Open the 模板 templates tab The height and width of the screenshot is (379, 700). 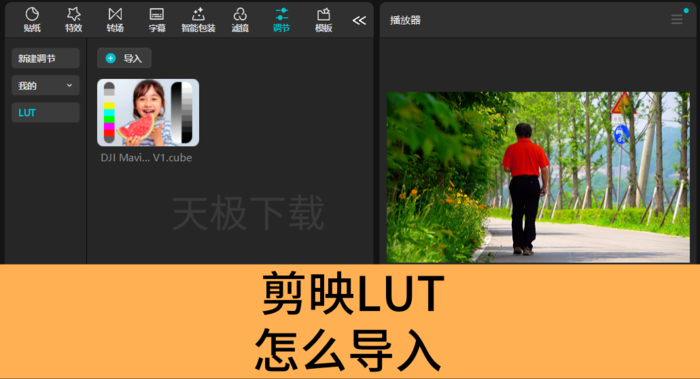point(323,20)
